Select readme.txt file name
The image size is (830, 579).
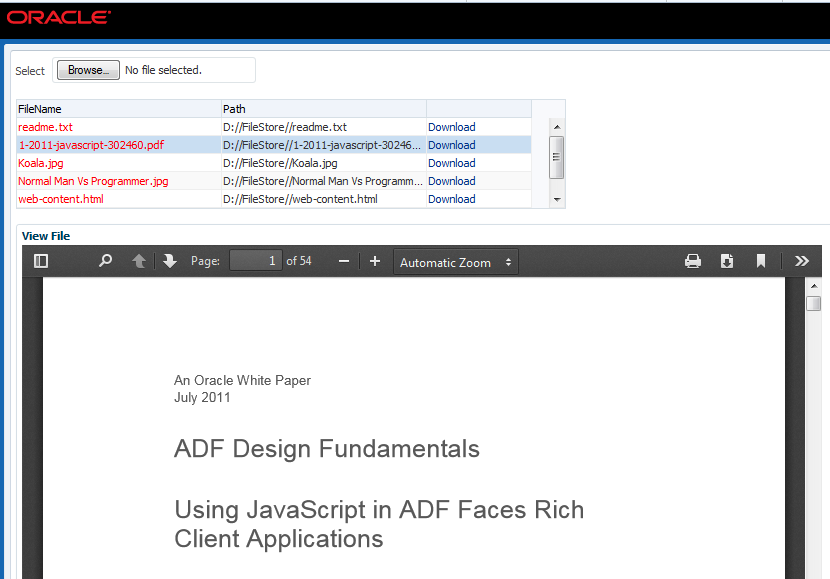(x=46, y=127)
